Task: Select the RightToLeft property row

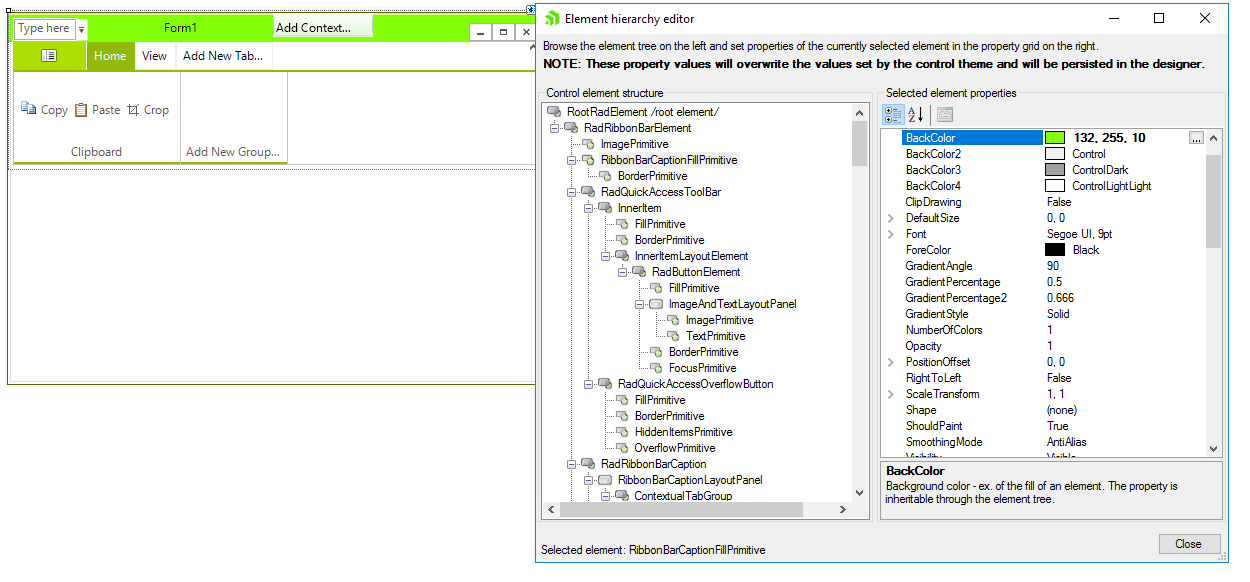Action: click(x=1043, y=378)
